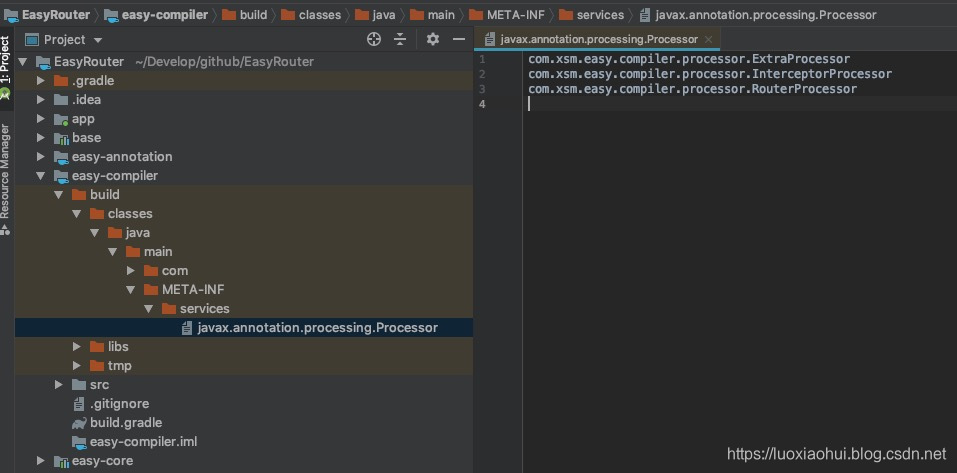Expand the easy-core module arrow

coord(41,461)
